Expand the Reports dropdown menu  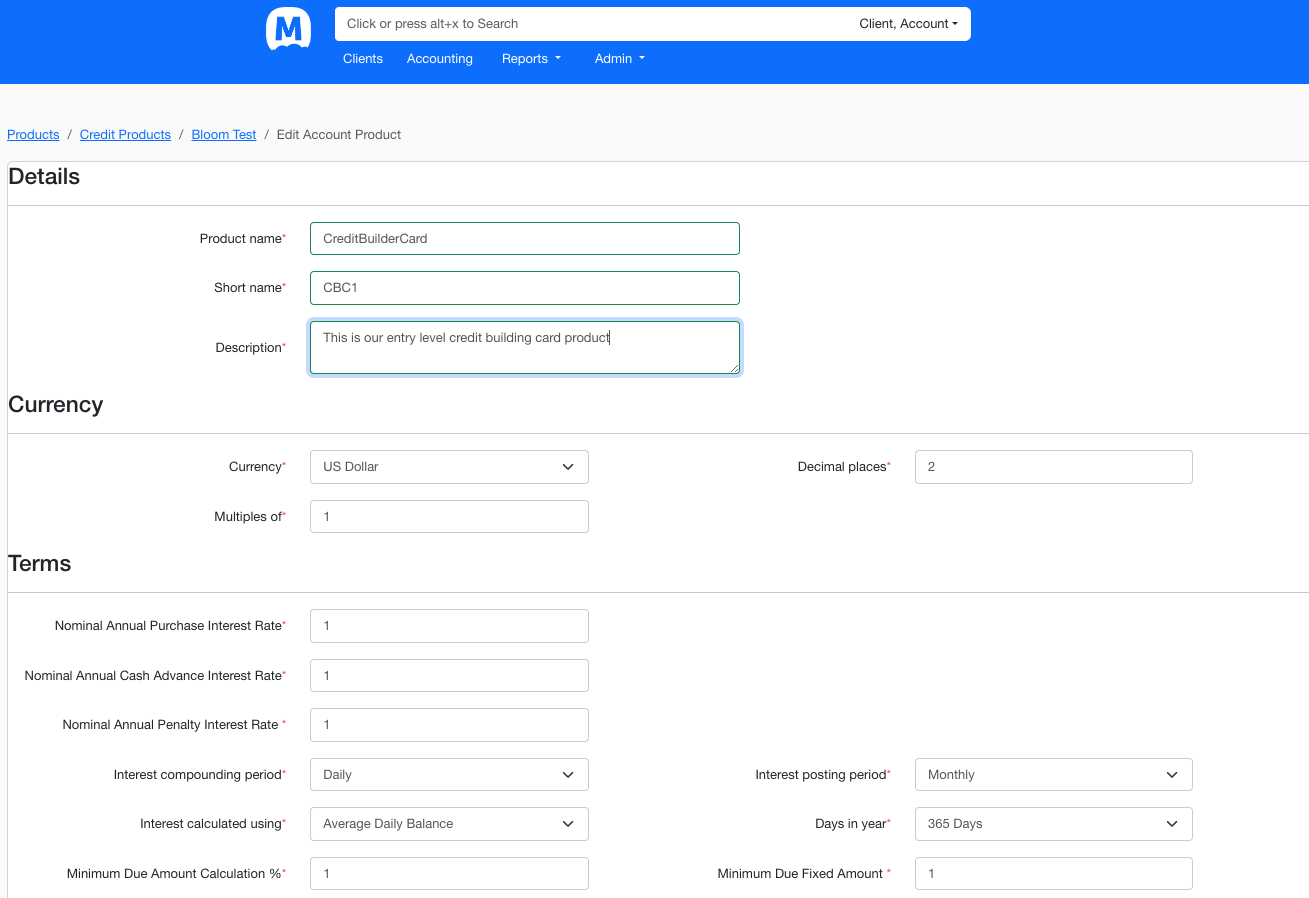click(x=531, y=59)
